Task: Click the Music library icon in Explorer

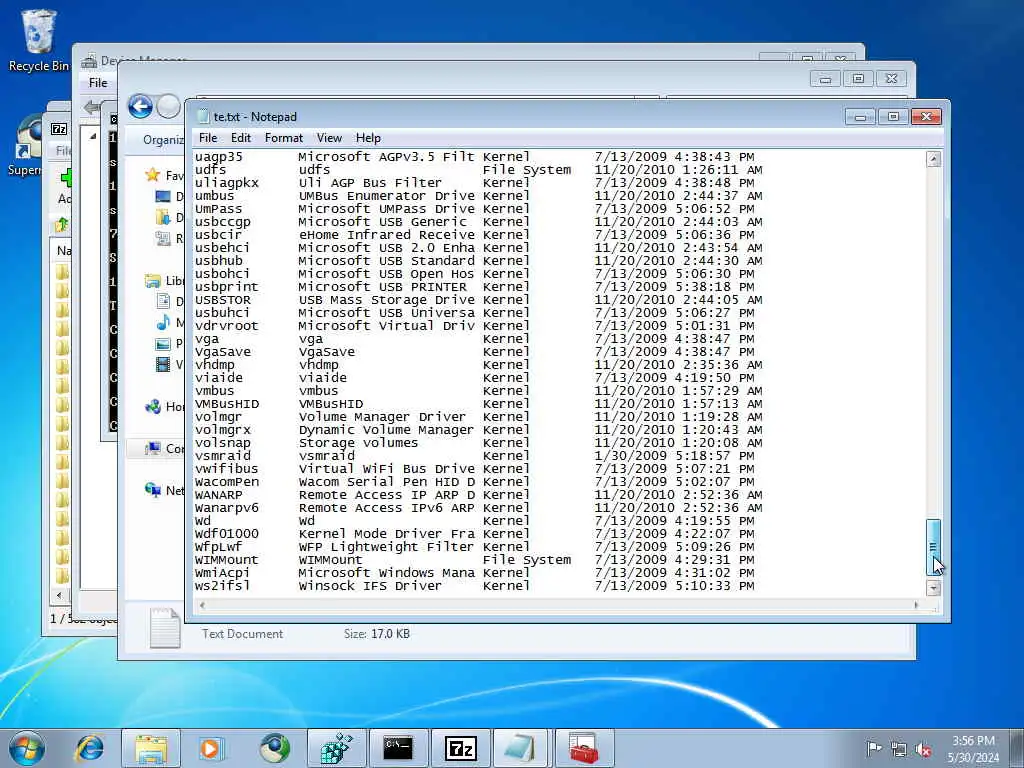Action: pos(163,323)
